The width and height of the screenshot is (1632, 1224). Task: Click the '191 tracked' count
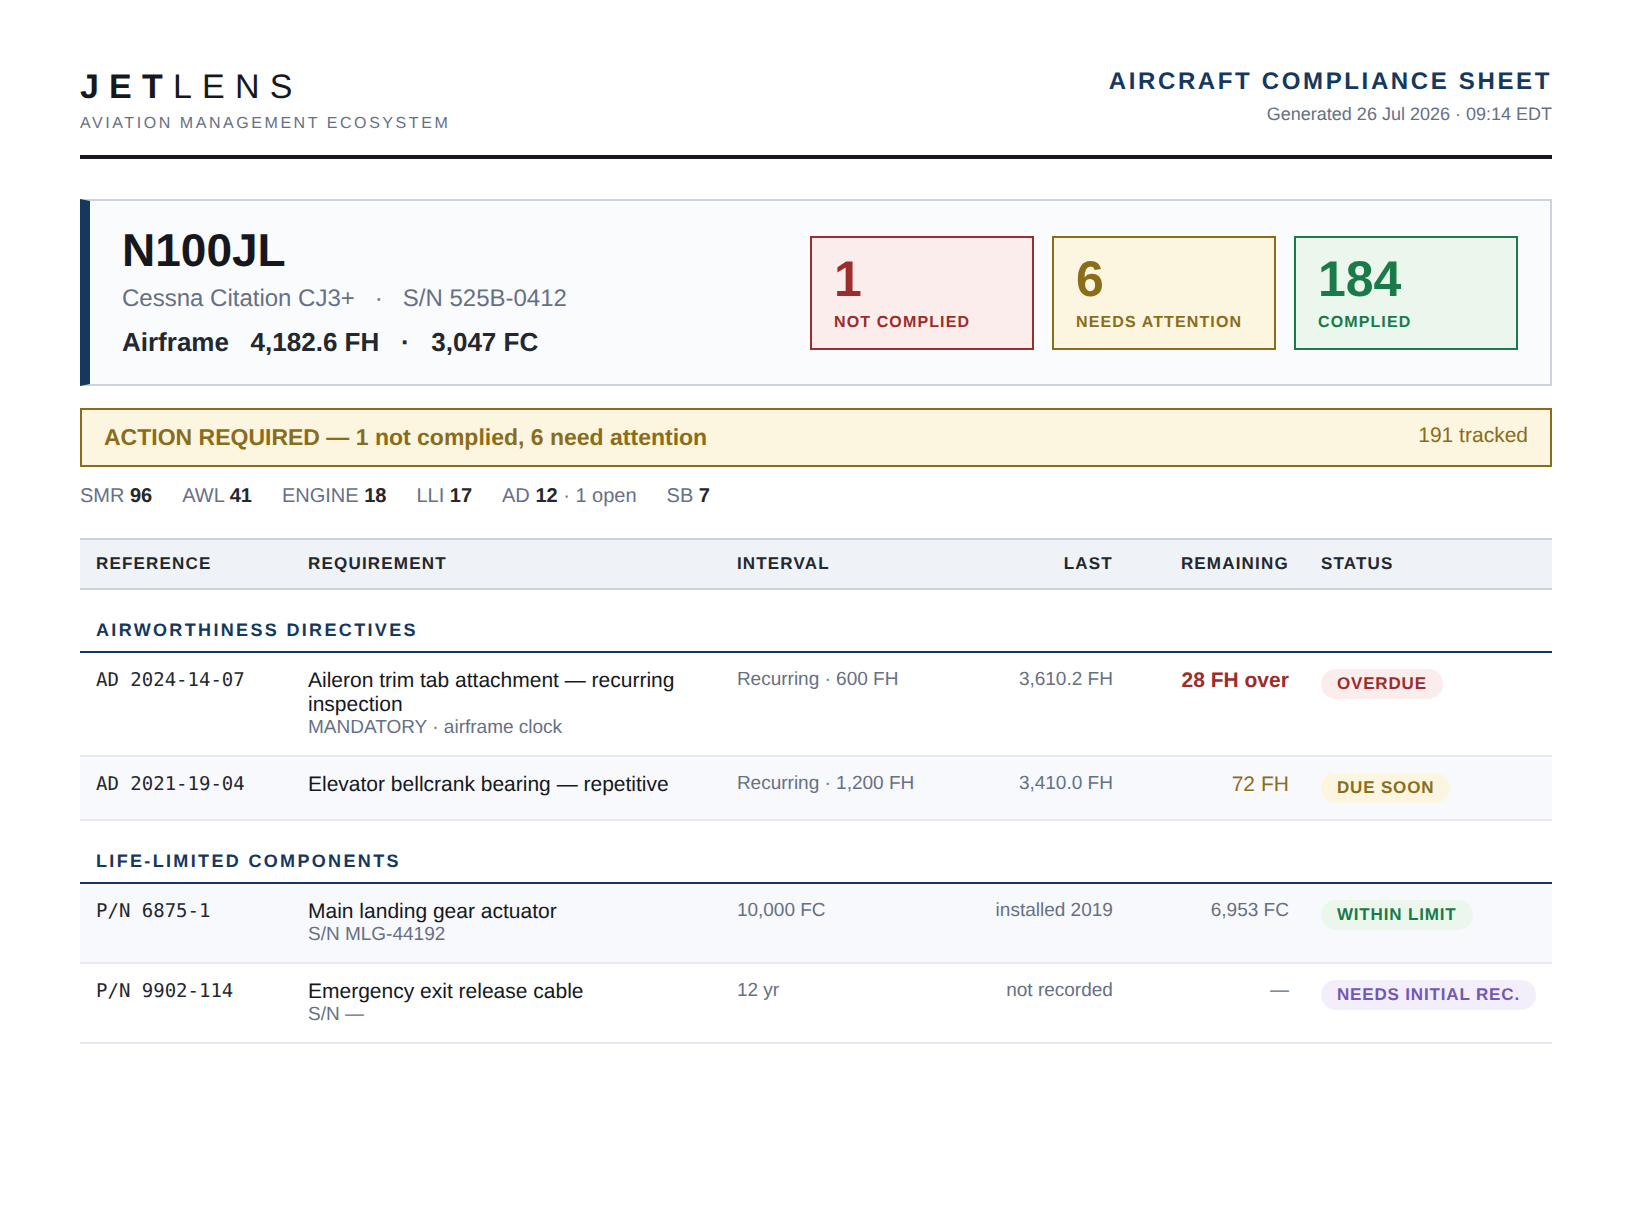1472,435
